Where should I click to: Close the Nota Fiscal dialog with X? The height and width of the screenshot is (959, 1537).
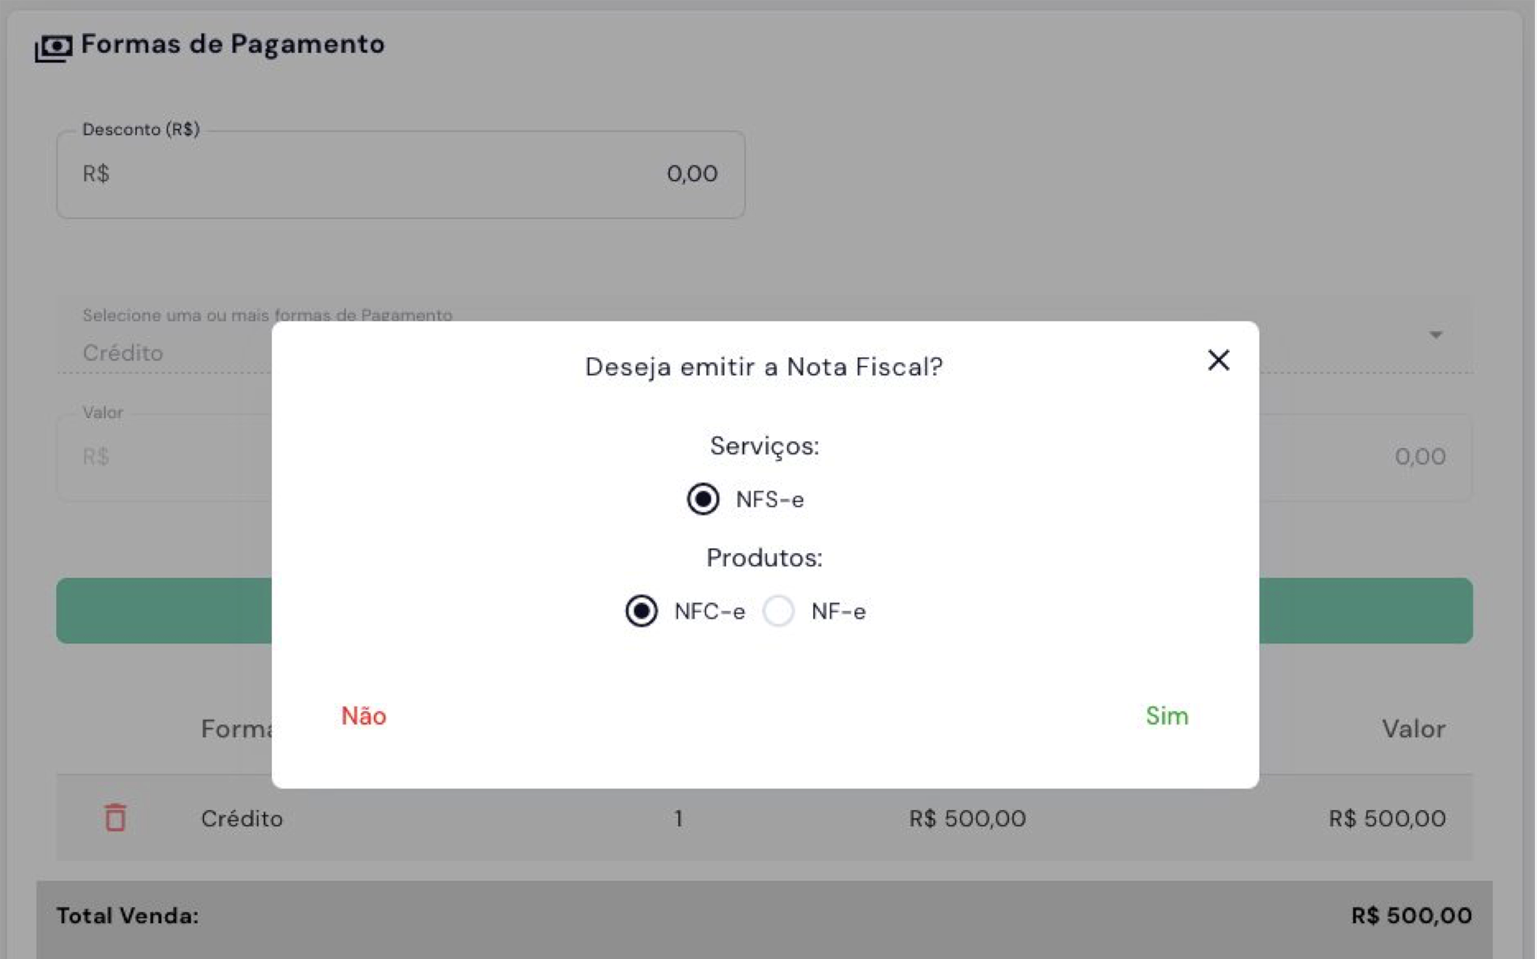coord(1218,360)
